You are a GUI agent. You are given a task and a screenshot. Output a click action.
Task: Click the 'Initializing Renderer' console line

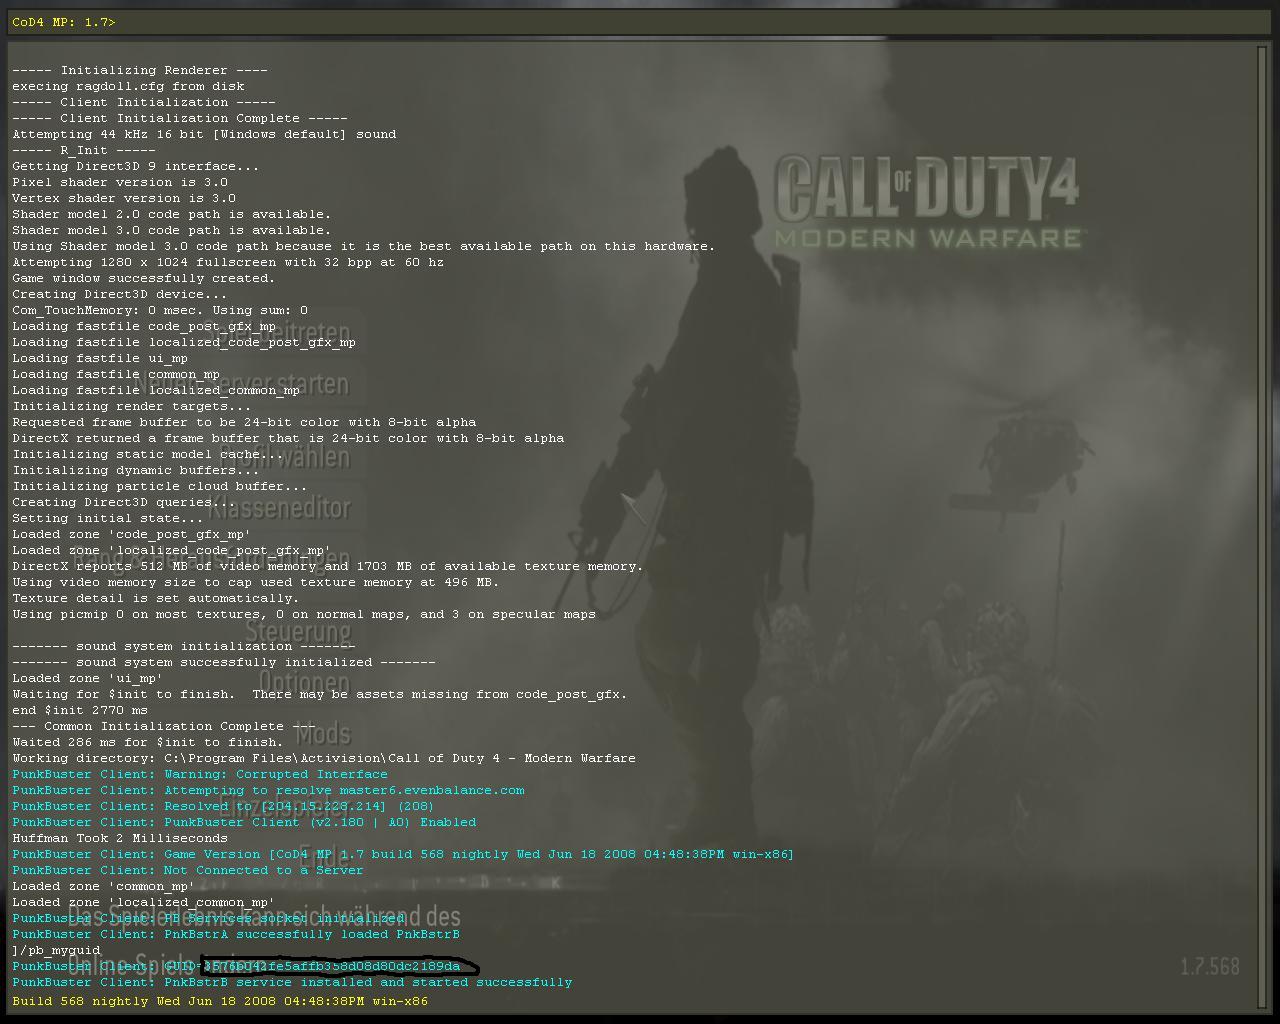[x=140, y=70]
